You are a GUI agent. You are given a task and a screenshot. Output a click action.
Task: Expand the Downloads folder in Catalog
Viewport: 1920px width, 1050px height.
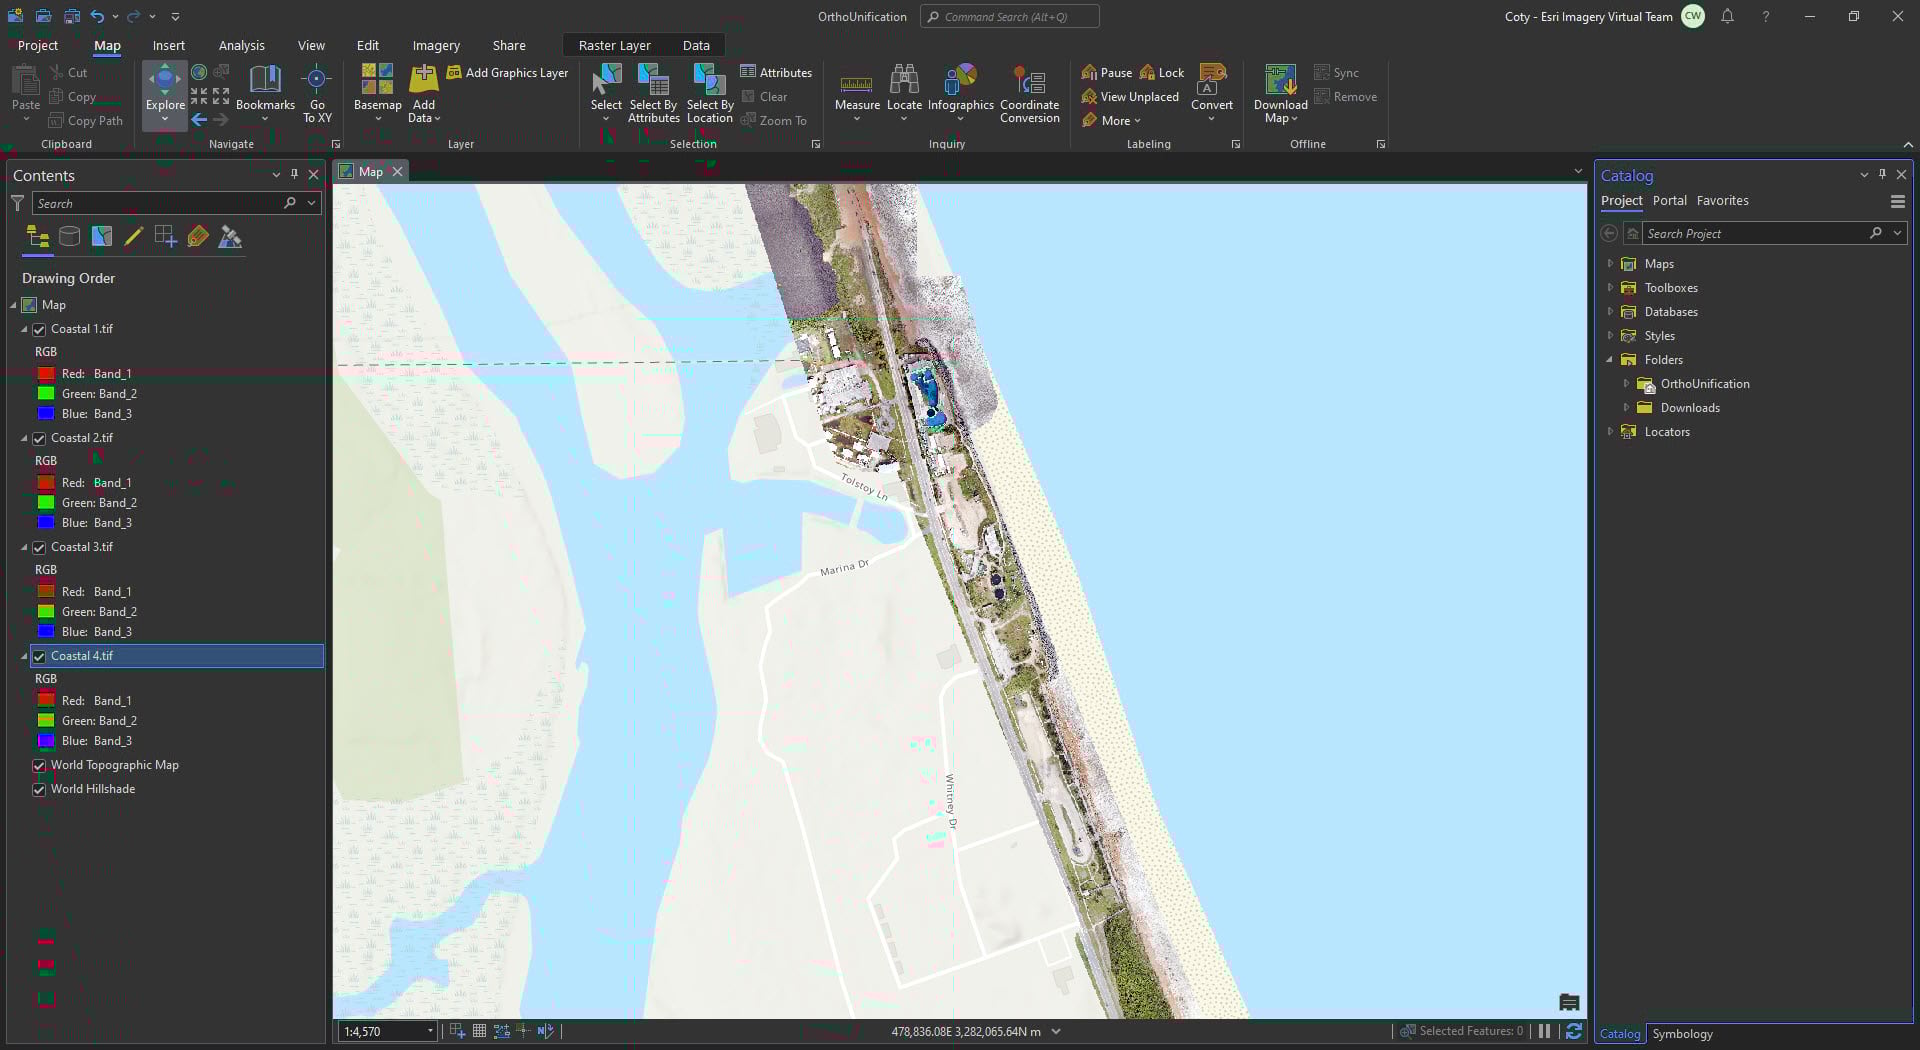pyautogui.click(x=1628, y=408)
